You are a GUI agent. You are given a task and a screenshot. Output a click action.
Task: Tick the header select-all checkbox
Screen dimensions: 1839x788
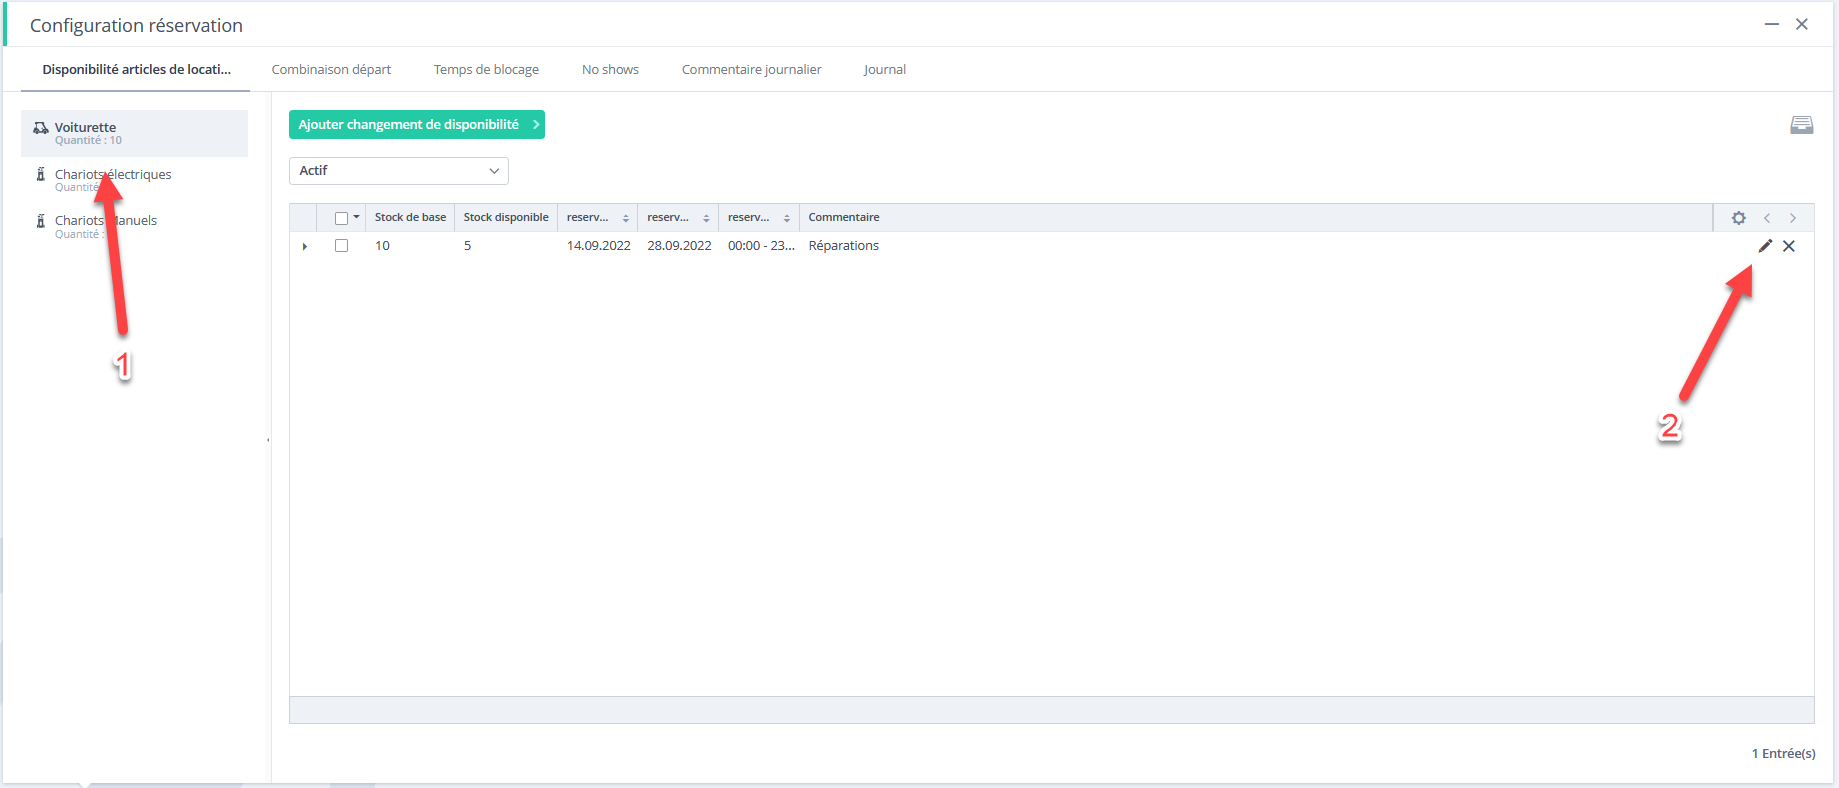click(342, 218)
